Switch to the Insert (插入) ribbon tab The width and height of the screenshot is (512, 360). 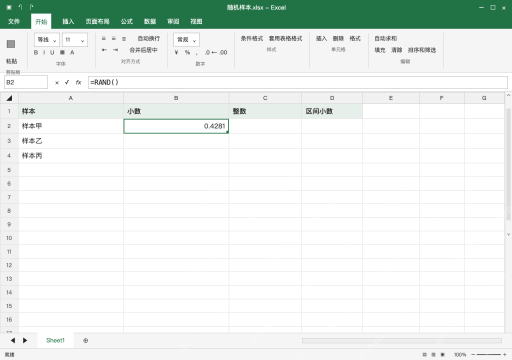[x=68, y=21]
